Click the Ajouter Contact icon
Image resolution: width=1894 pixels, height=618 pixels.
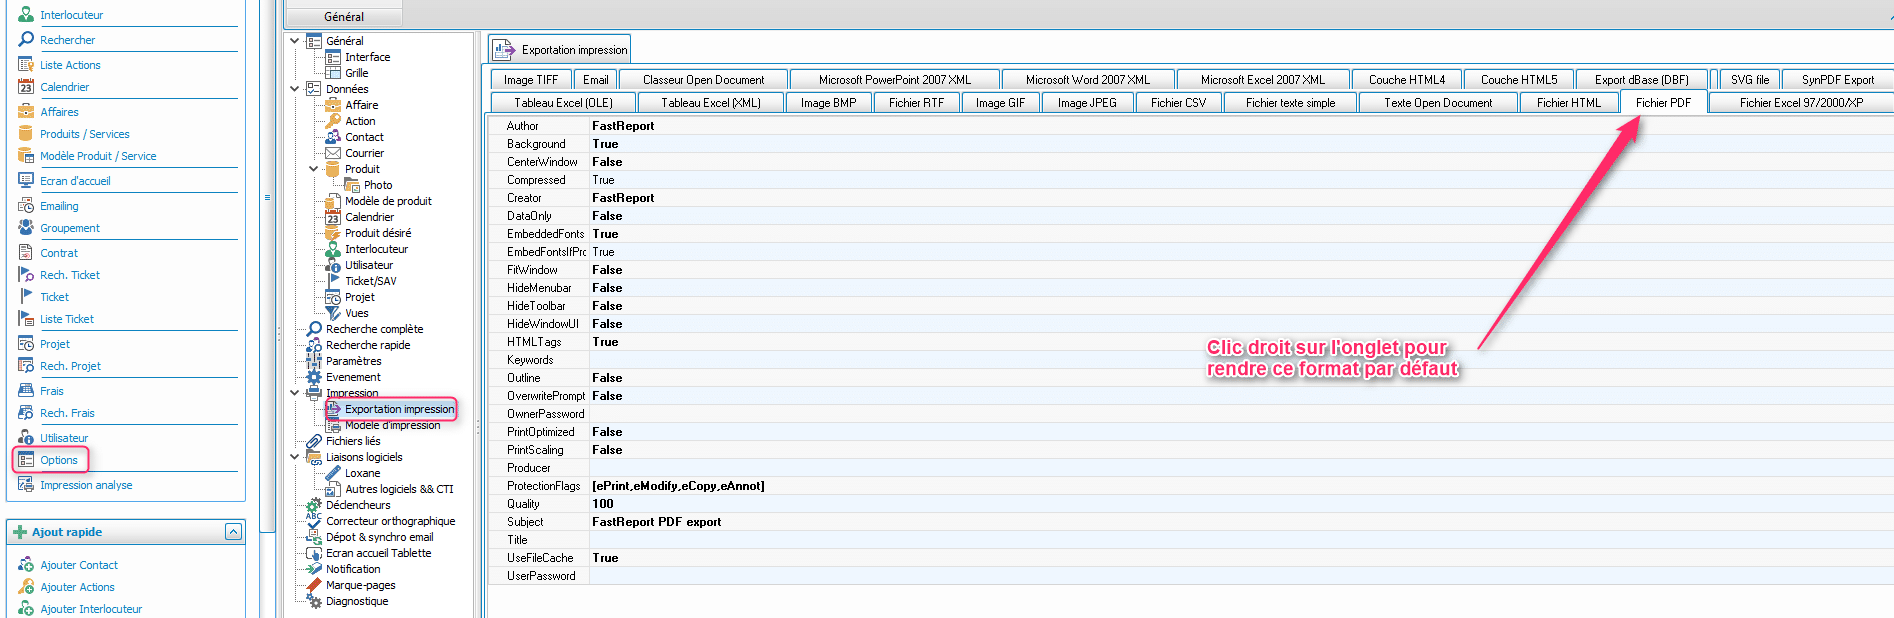pos(26,565)
